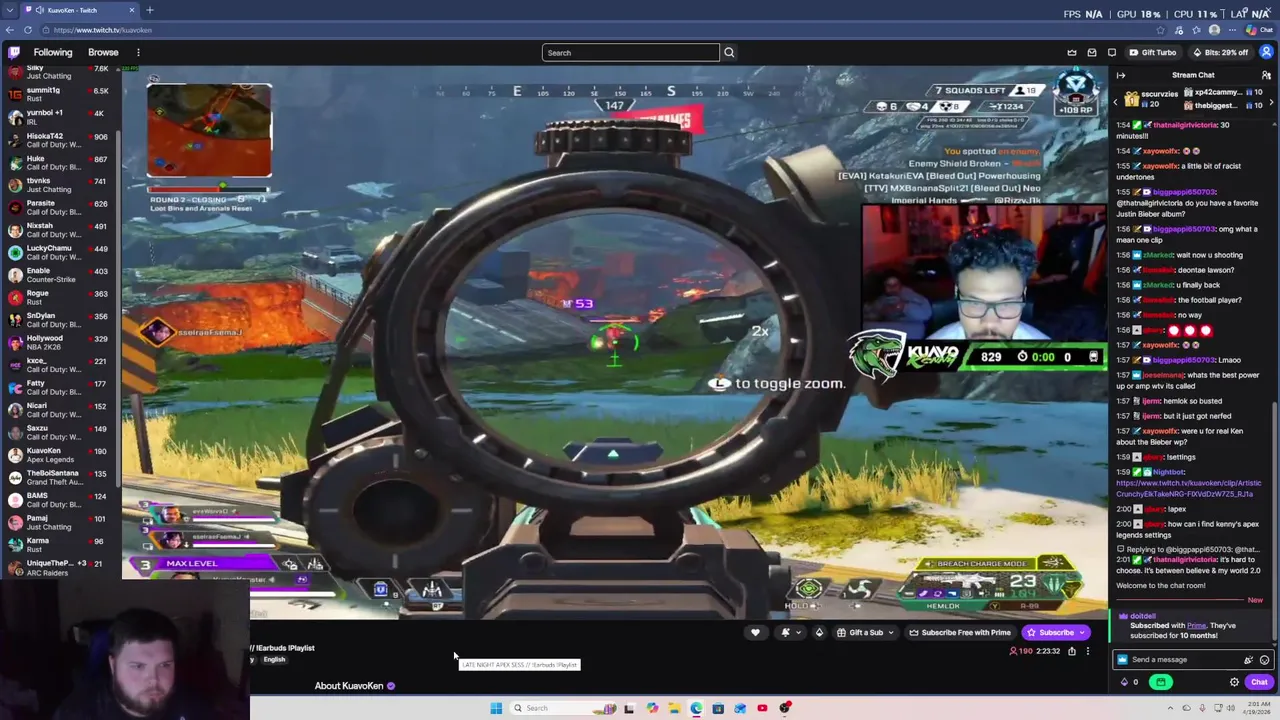Viewport: 1280px width, 720px height.
Task: Open Prime Offers crown icon
Action: 1072,52
